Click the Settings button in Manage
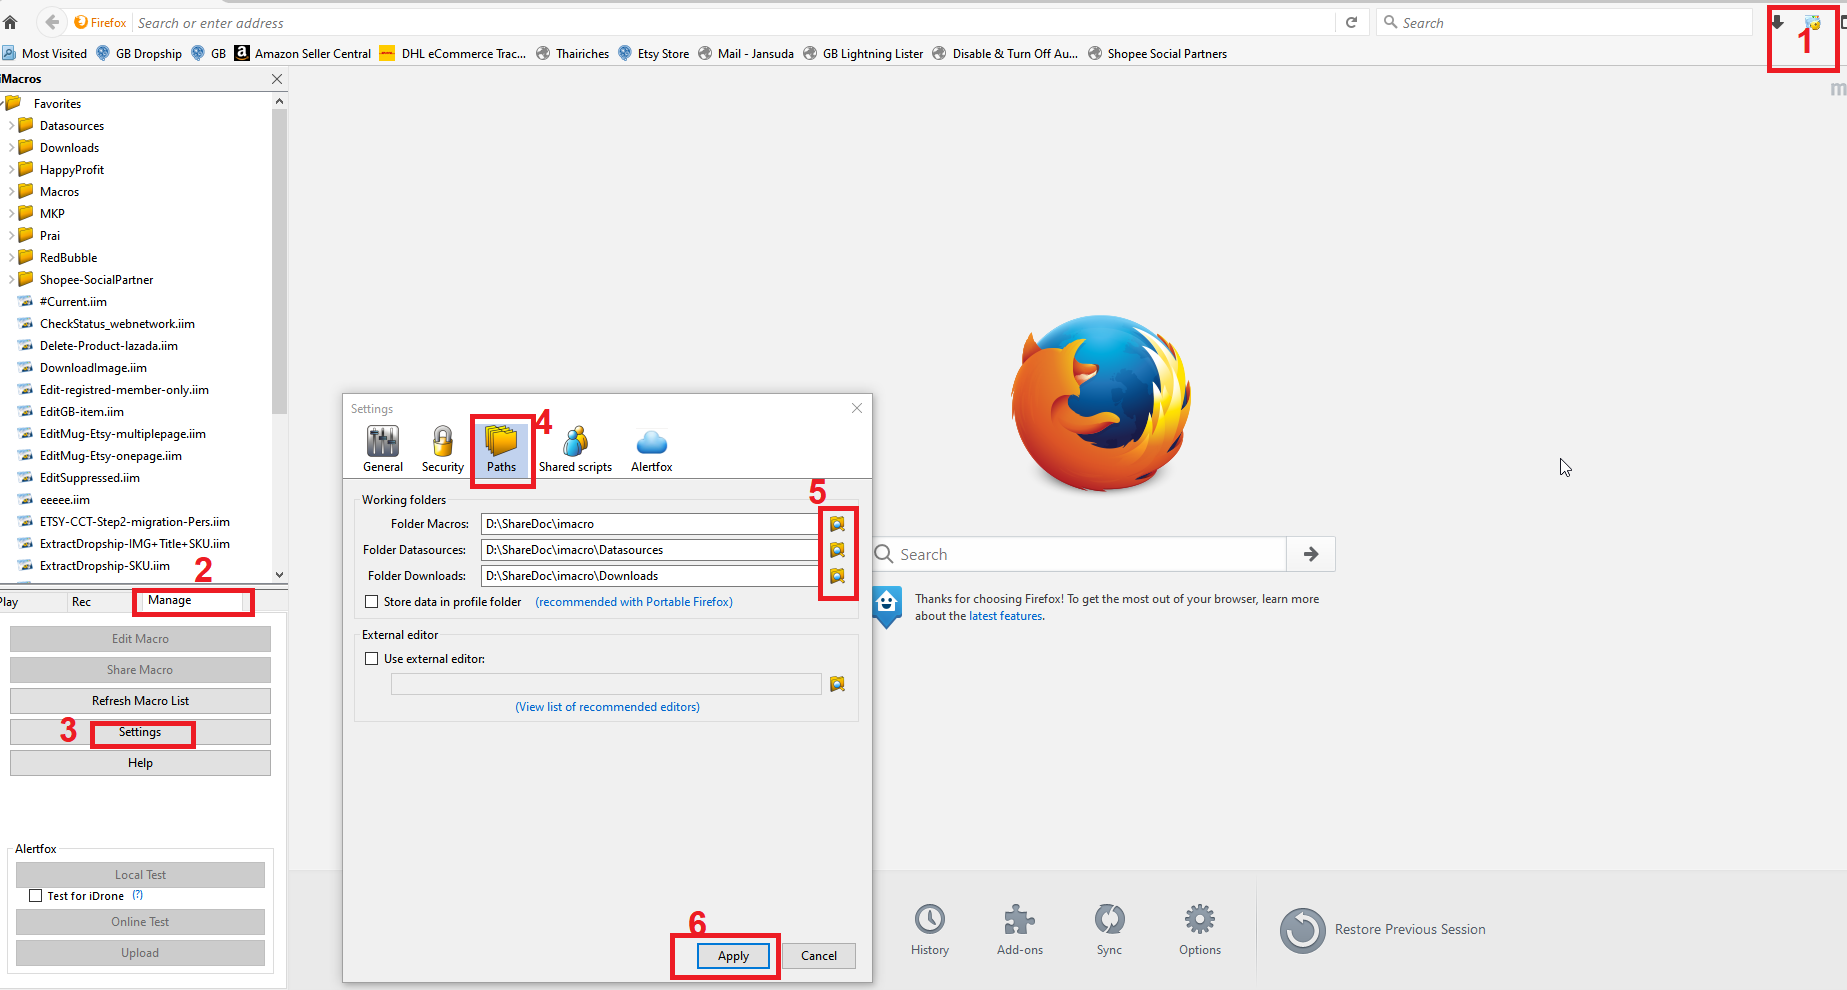The image size is (1847, 990). point(140,732)
